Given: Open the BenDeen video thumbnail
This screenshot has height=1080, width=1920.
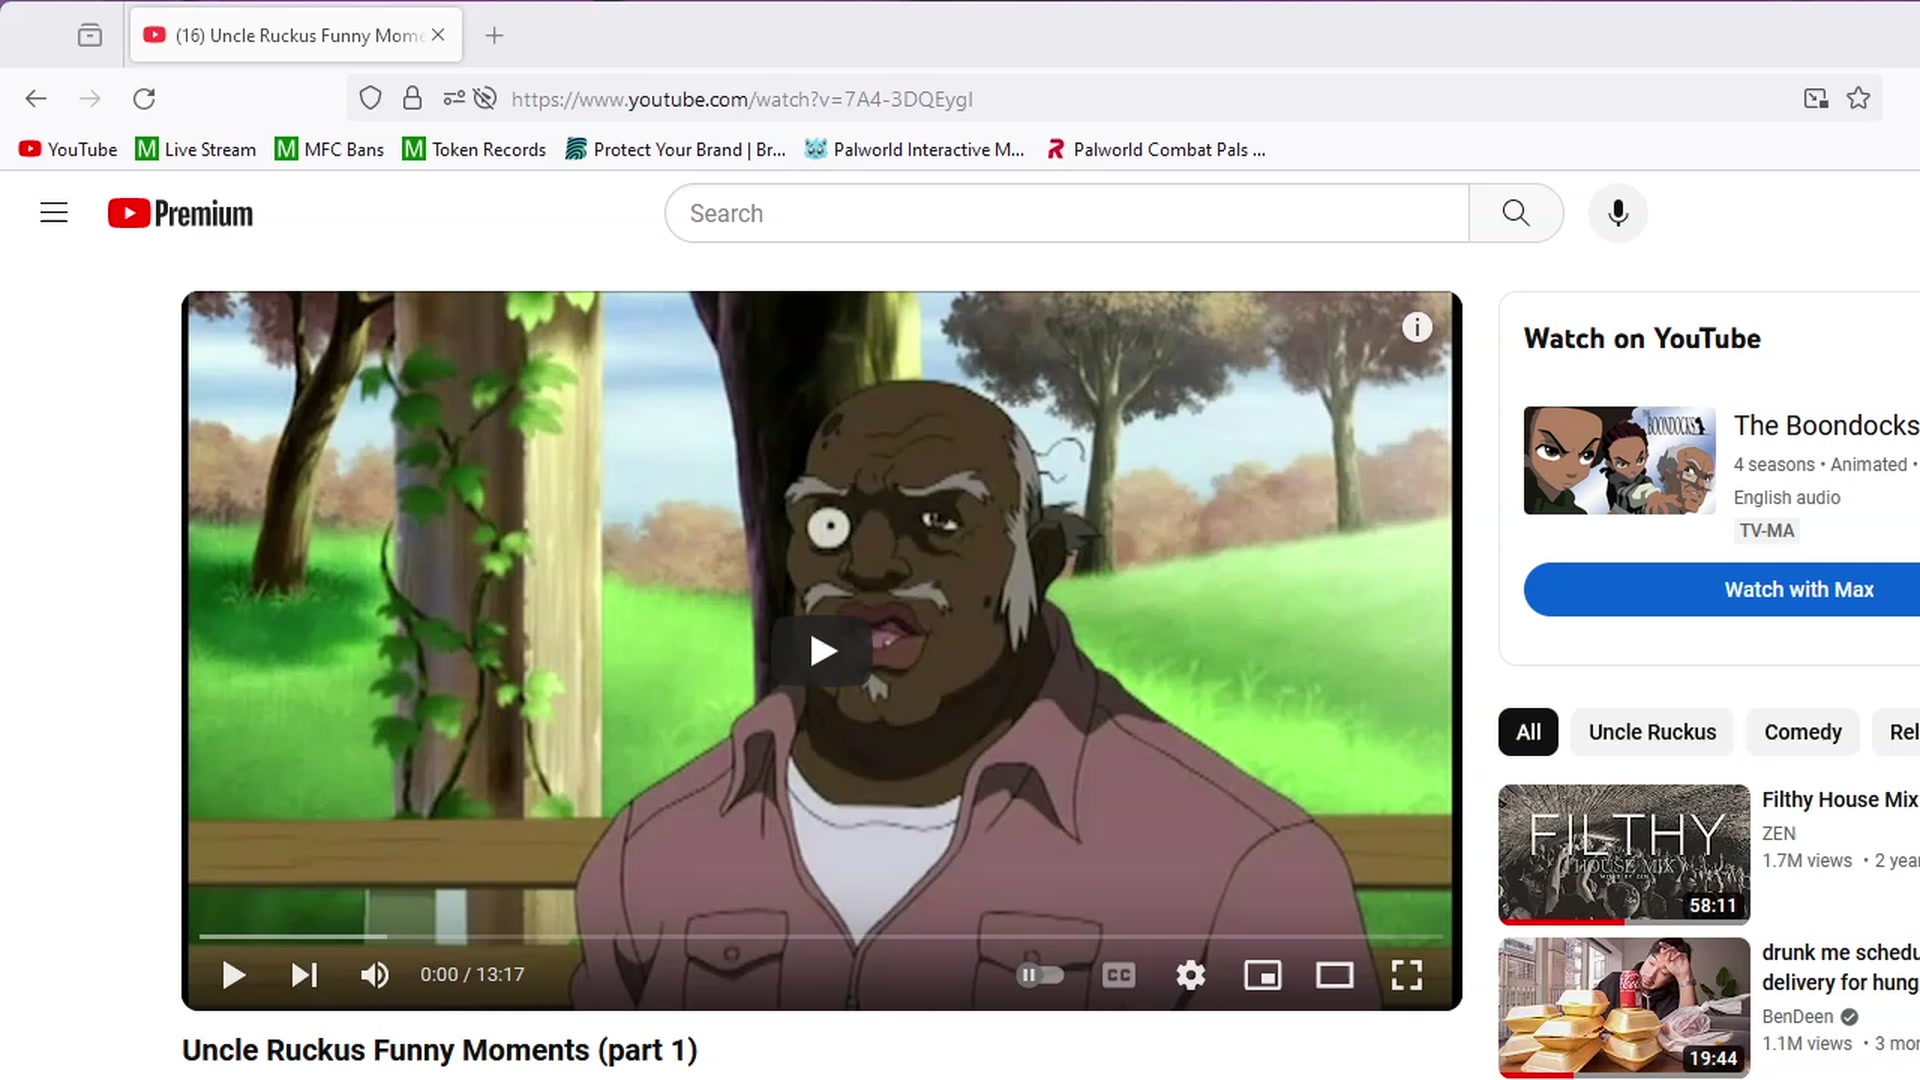Looking at the screenshot, I should [x=1624, y=1008].
